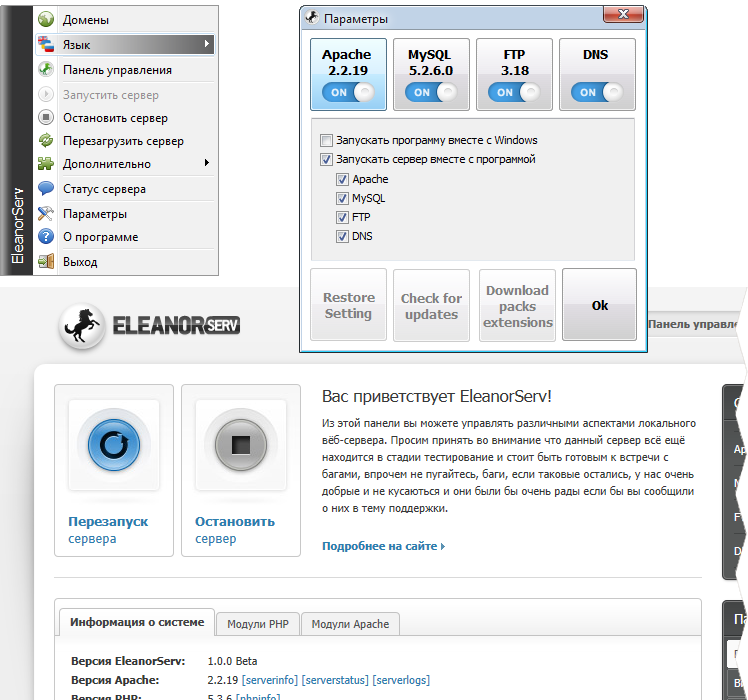Image resolution: width=748 pixels, height=700 pixels.
Task: Open the Подробнее на сайте link
Action: click(x=383, y=547)
